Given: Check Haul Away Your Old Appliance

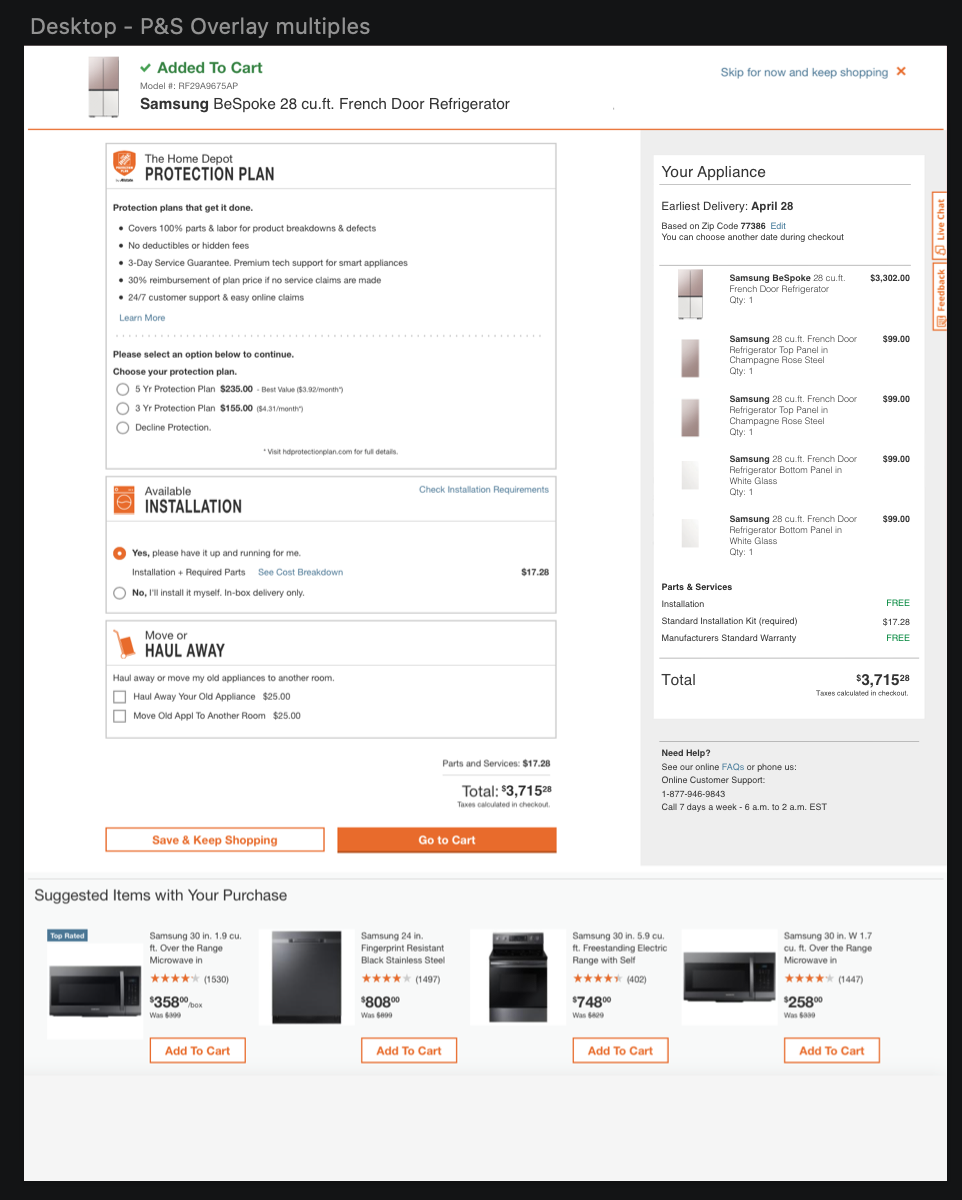Looking at the screenshot, I should click(x=120, y=696).
